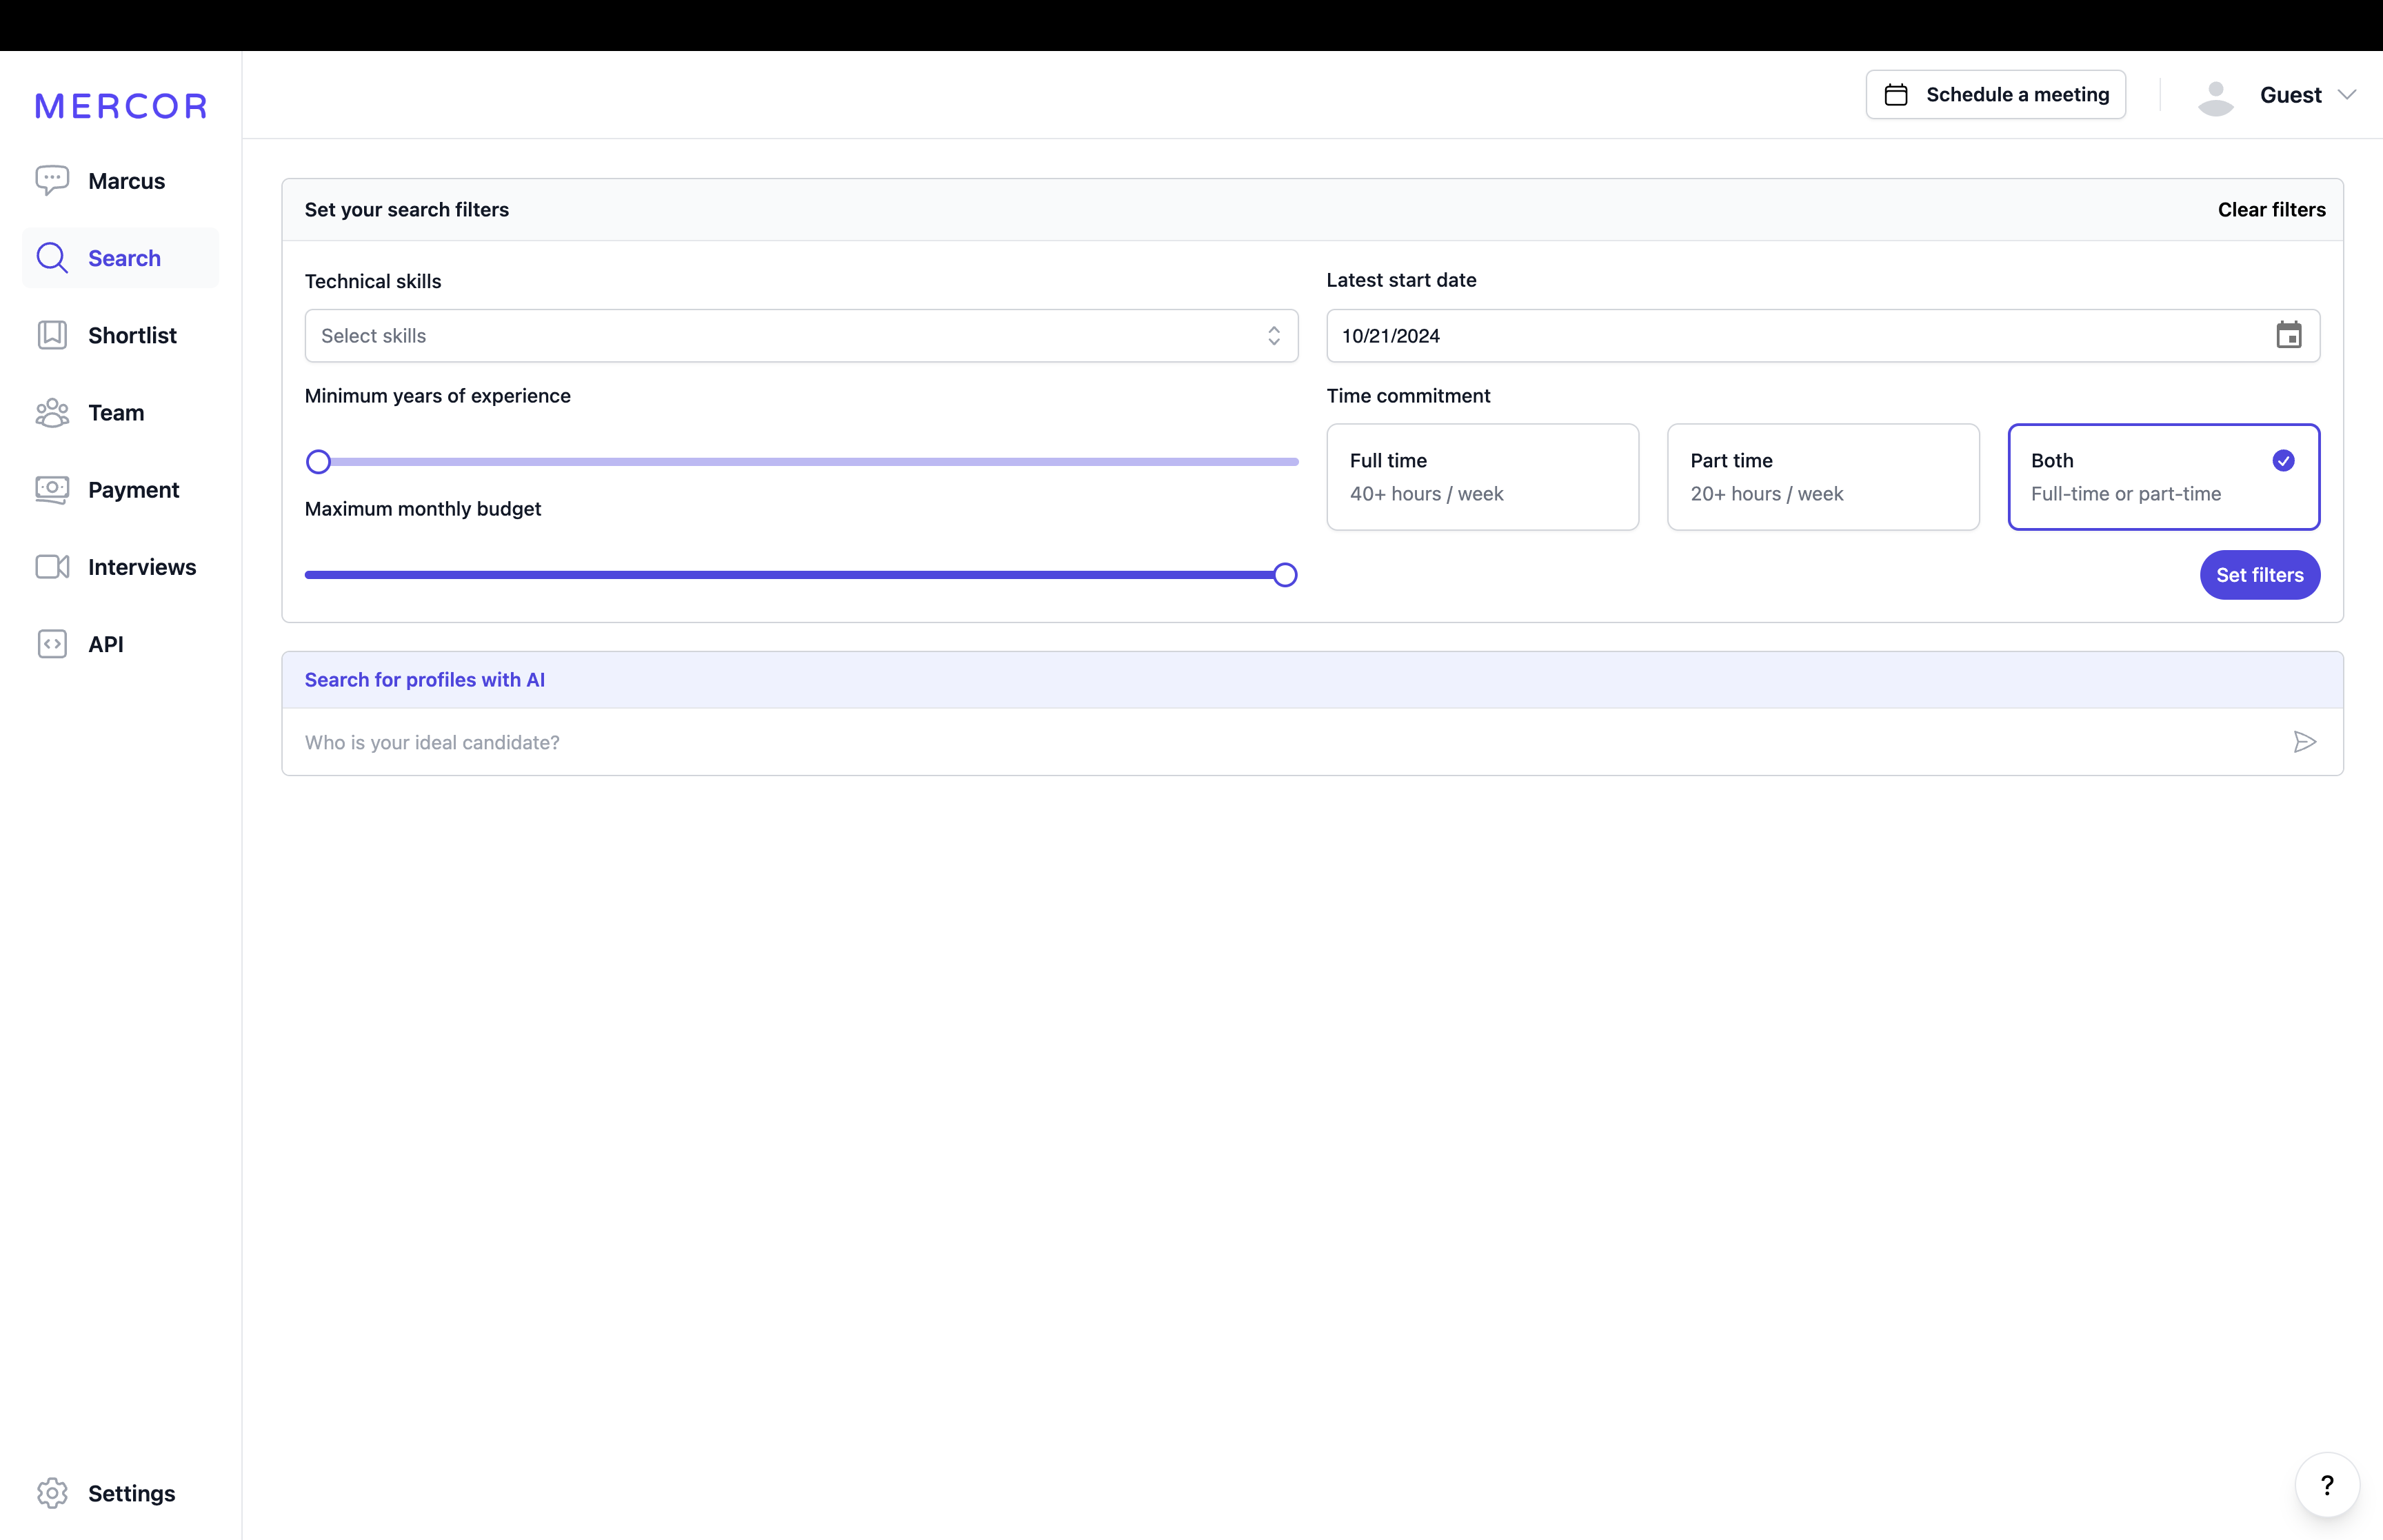The height and width of the screenshot is (1540, 2383).
Task: Click the Maximum monthly budget slider handle
Action: pos(1285,575)
